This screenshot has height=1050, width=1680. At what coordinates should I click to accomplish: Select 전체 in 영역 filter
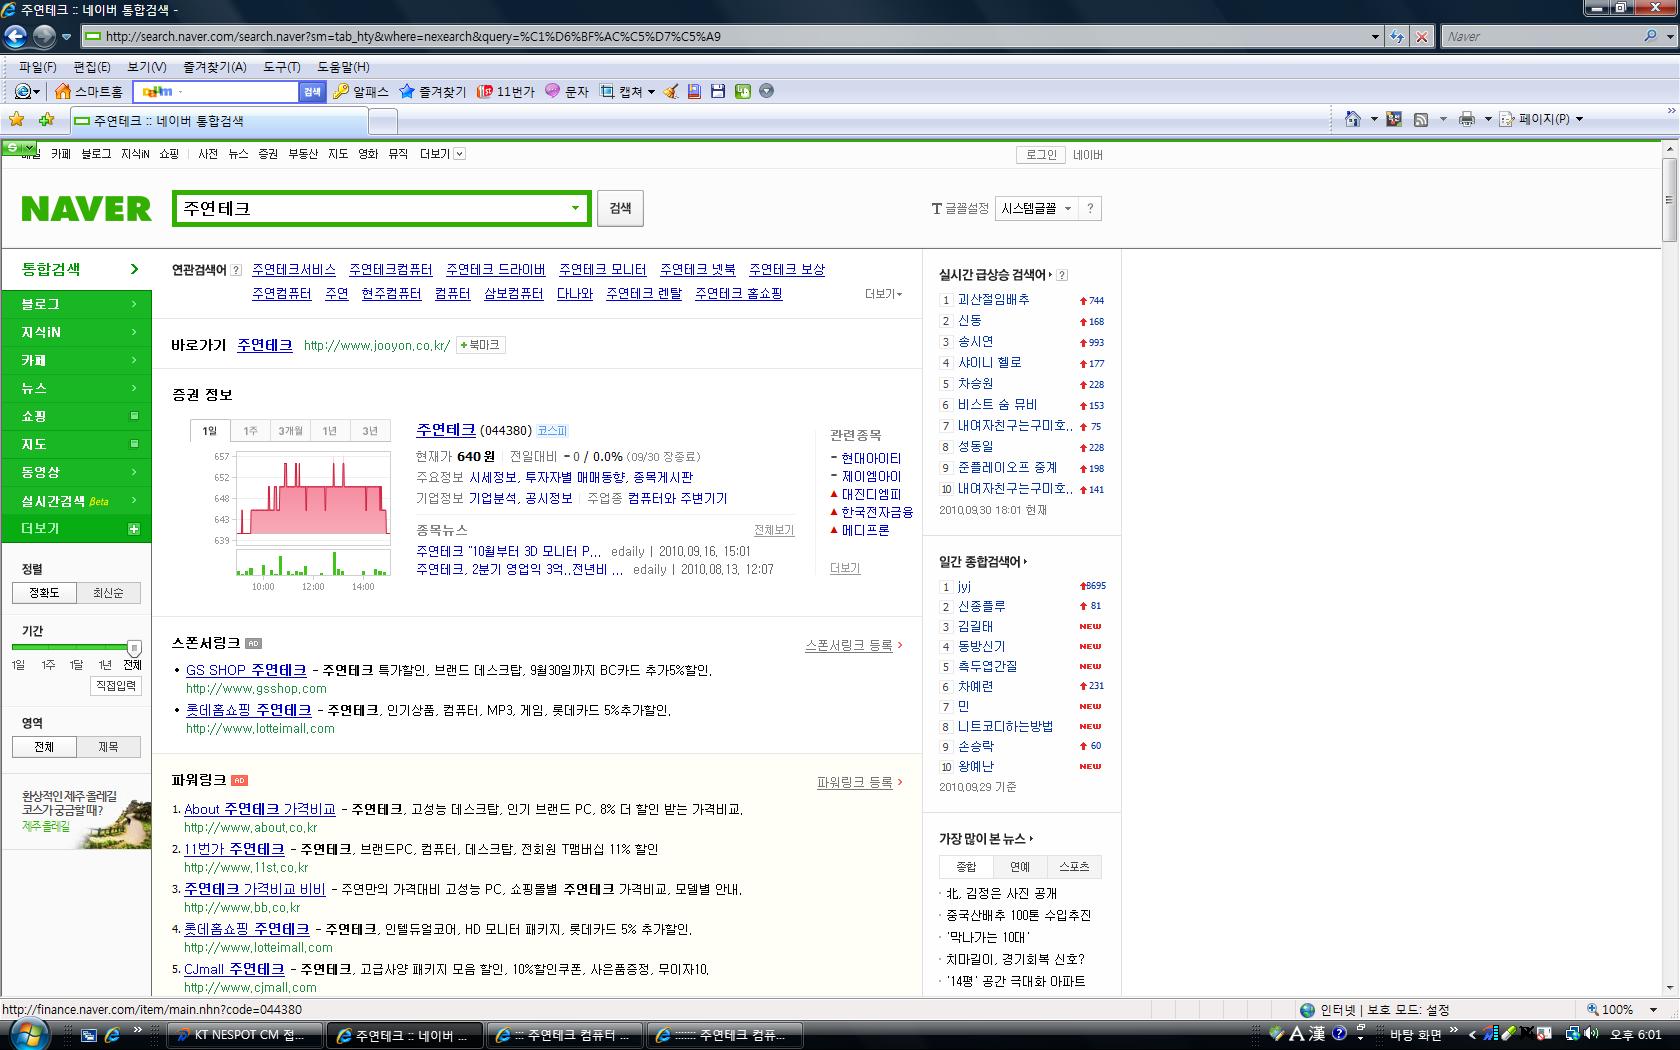pyautogui.click(x=44, y=747)
